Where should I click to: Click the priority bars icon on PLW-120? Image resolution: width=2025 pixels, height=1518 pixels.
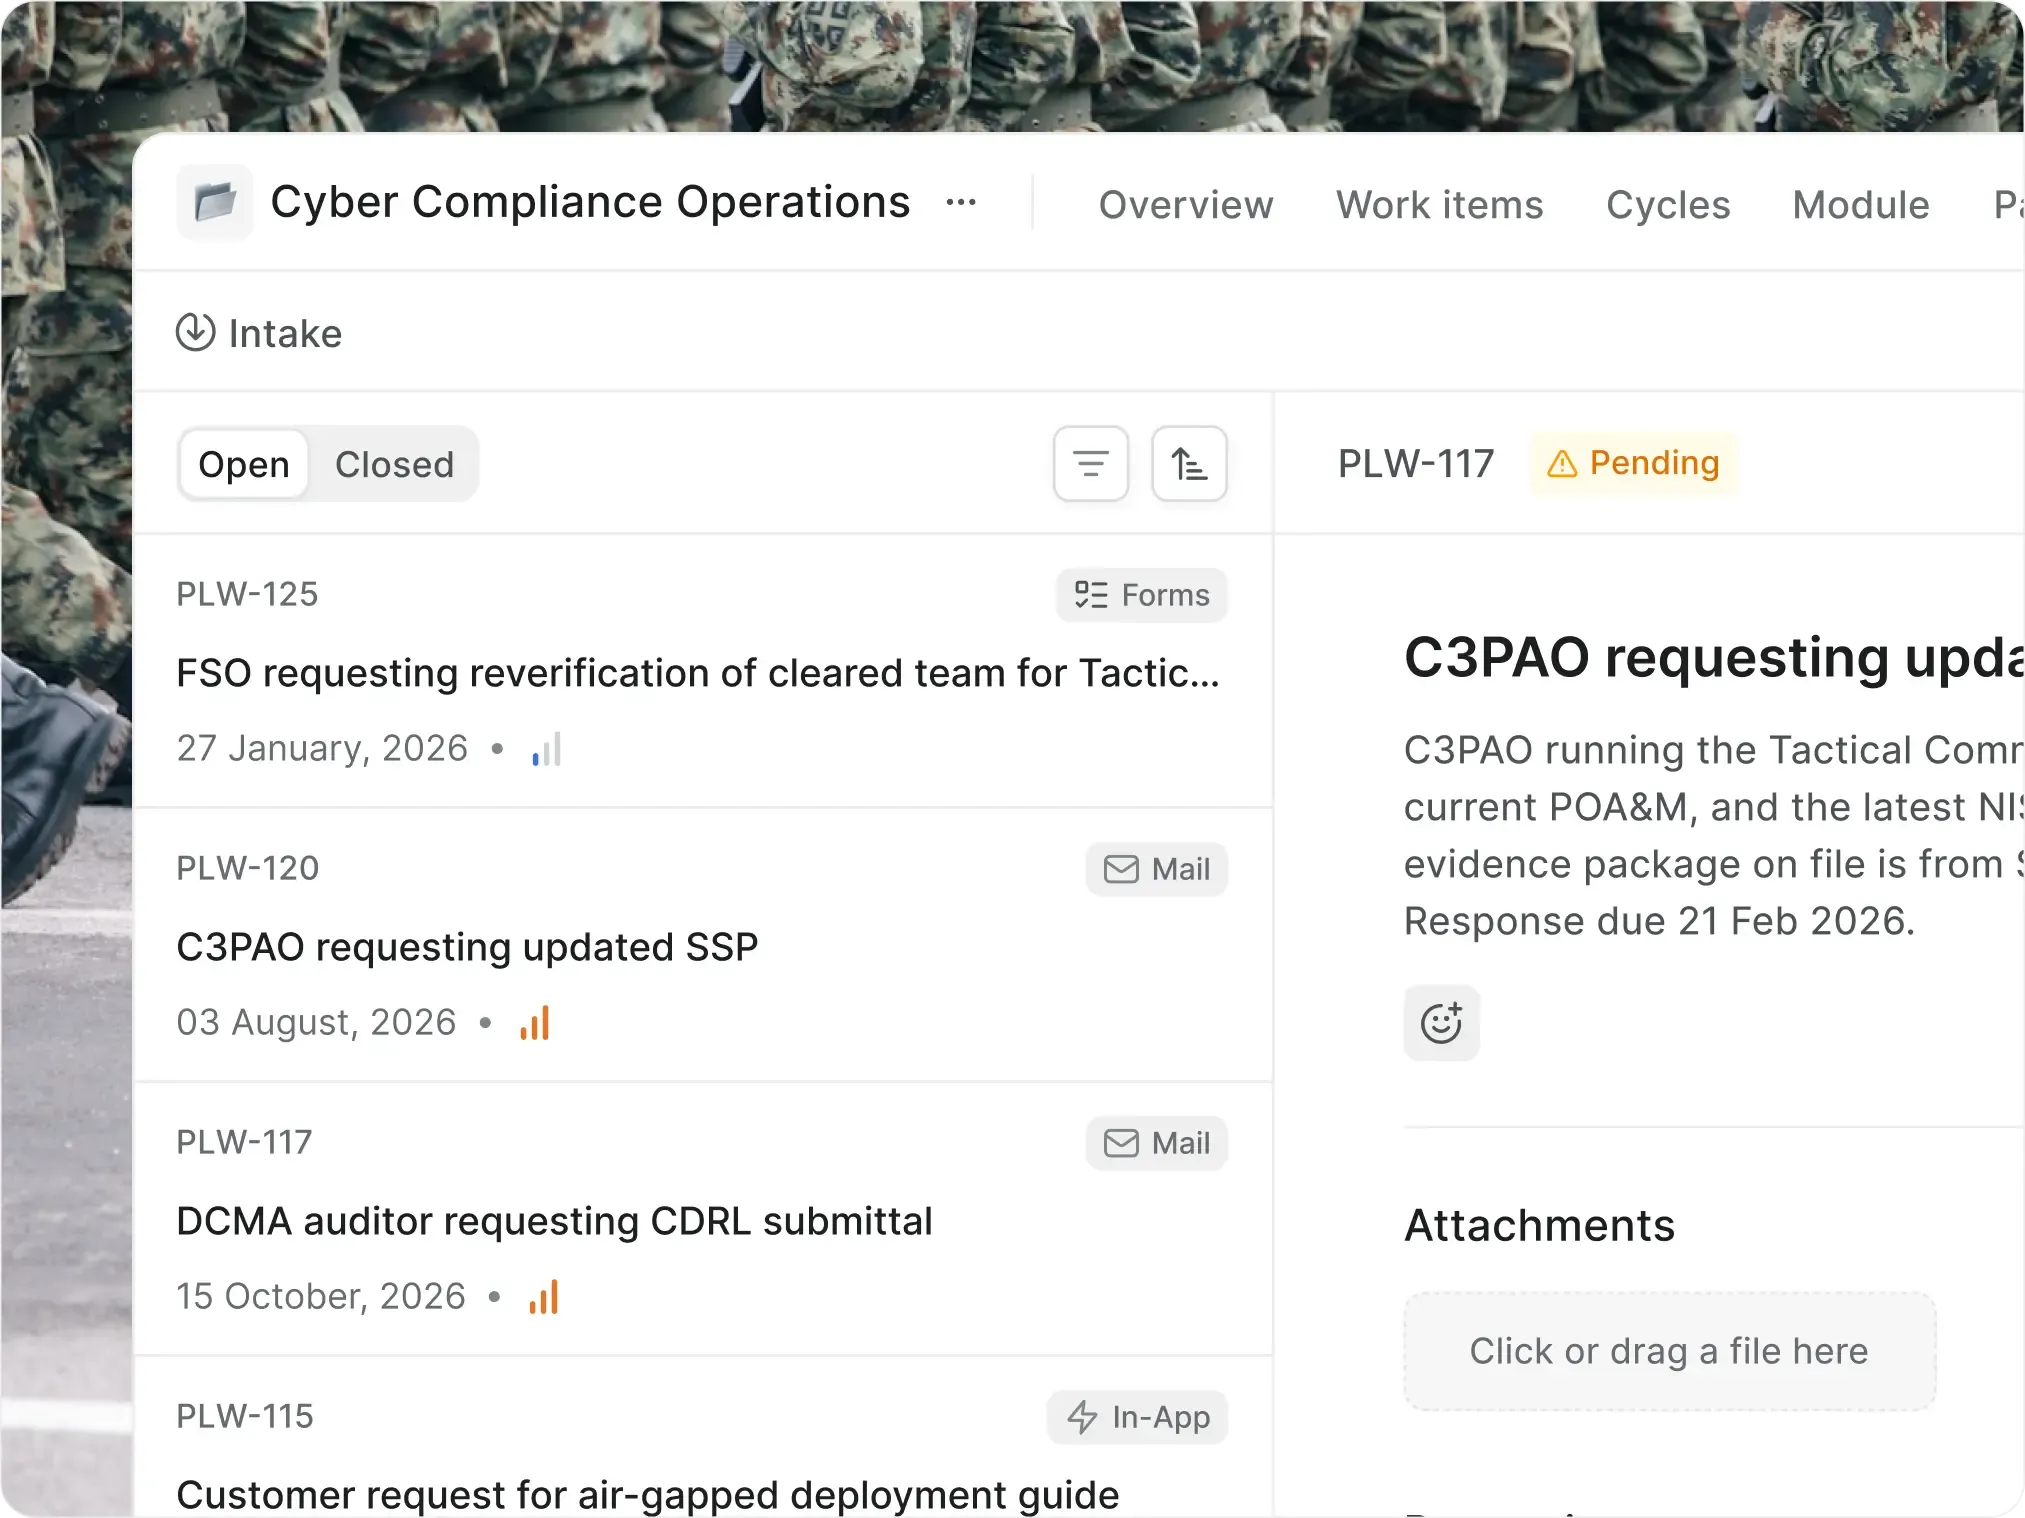click(x=535, y=1023)
